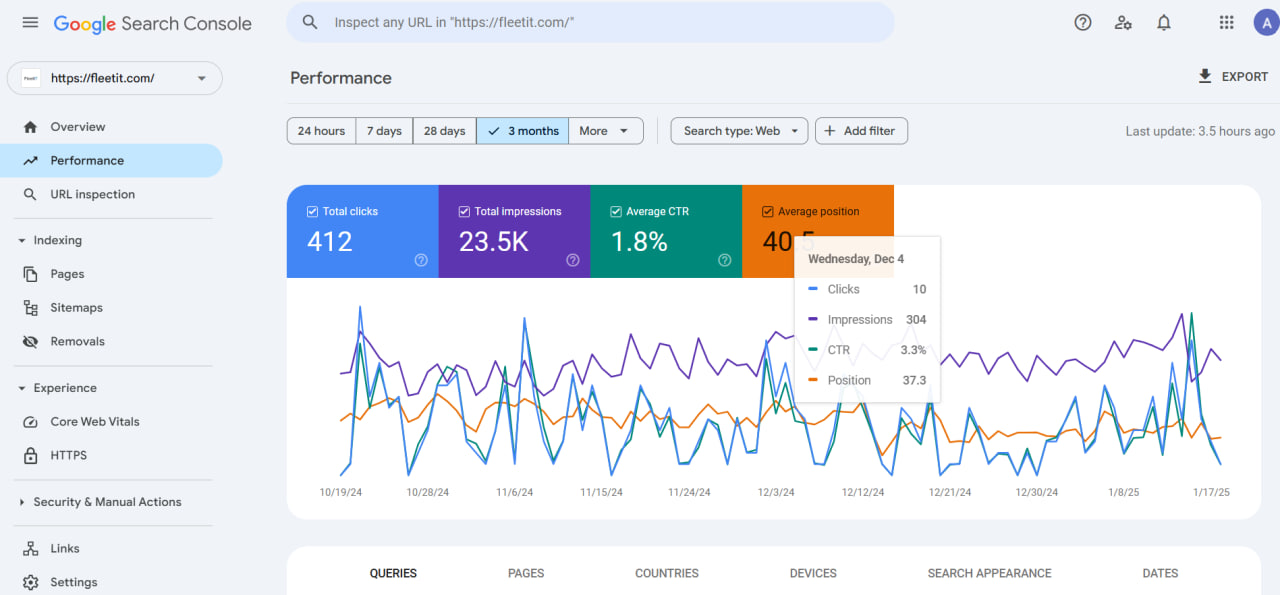Click the Removals crossed-eye icon
This screenshot has height=595, width=1280.
pos(30,342)
